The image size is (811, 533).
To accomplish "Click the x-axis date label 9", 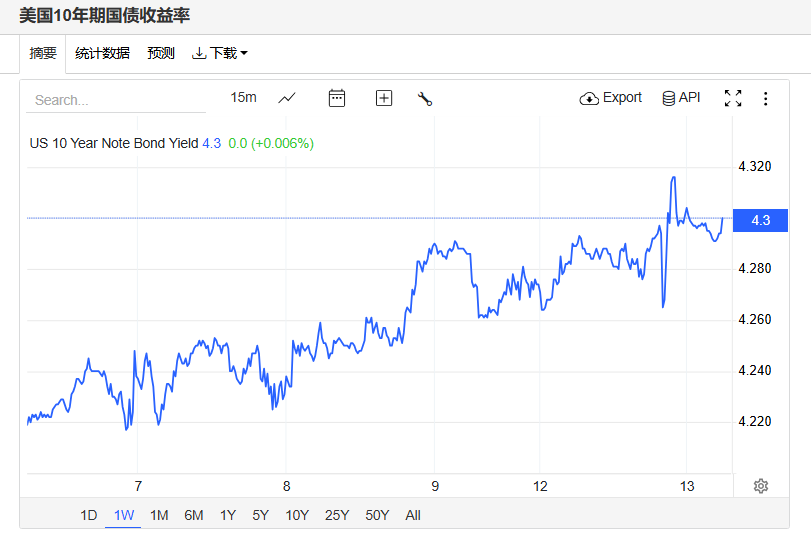I will click(435, 486).
